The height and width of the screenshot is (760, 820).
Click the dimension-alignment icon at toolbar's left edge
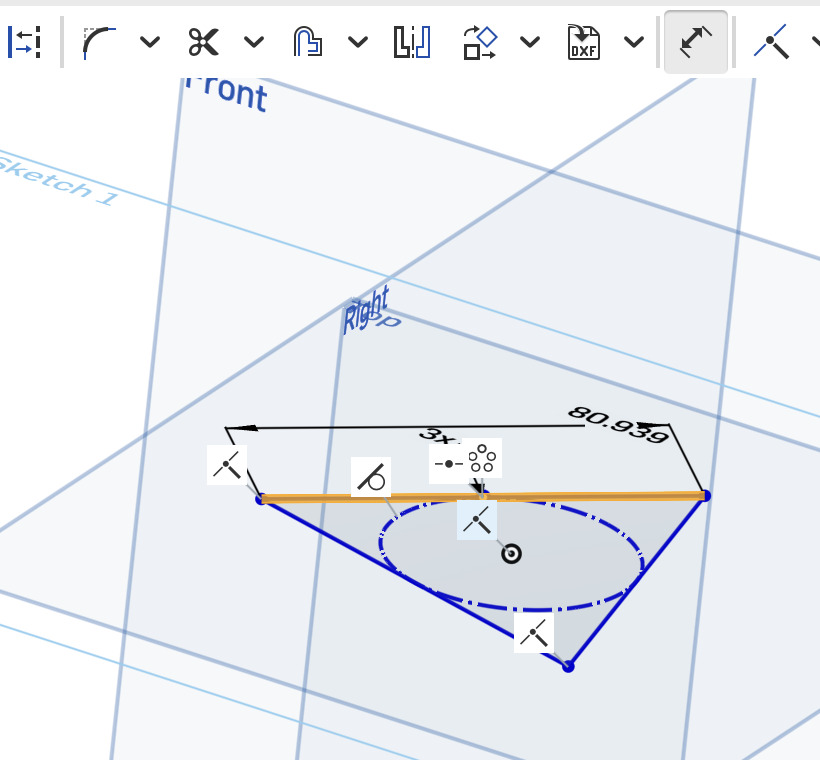coord(24,42)
